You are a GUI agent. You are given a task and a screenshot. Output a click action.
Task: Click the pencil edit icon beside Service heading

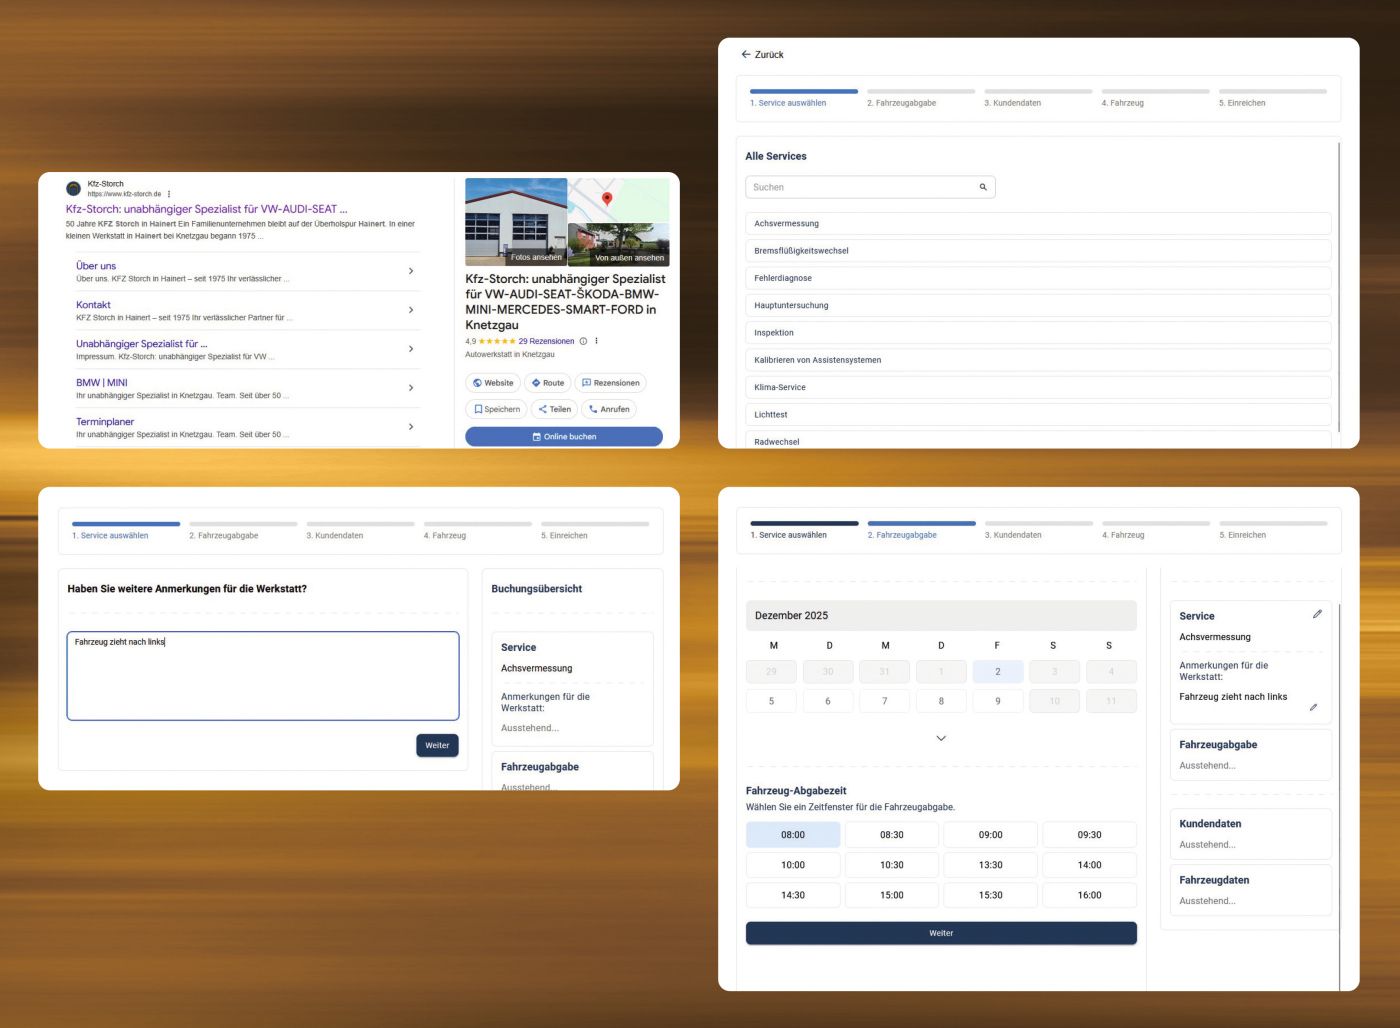pyautogui.click(x=1317, y=615)
